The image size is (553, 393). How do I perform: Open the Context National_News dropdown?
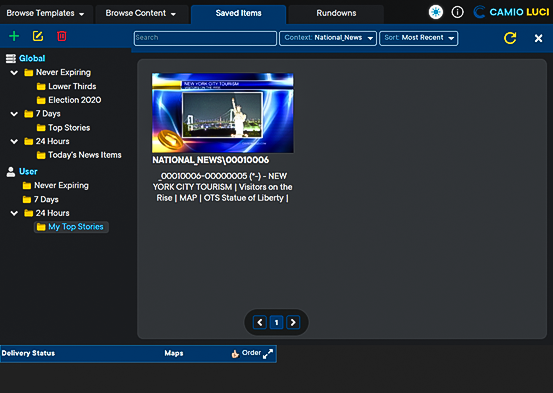coord(328,38)
